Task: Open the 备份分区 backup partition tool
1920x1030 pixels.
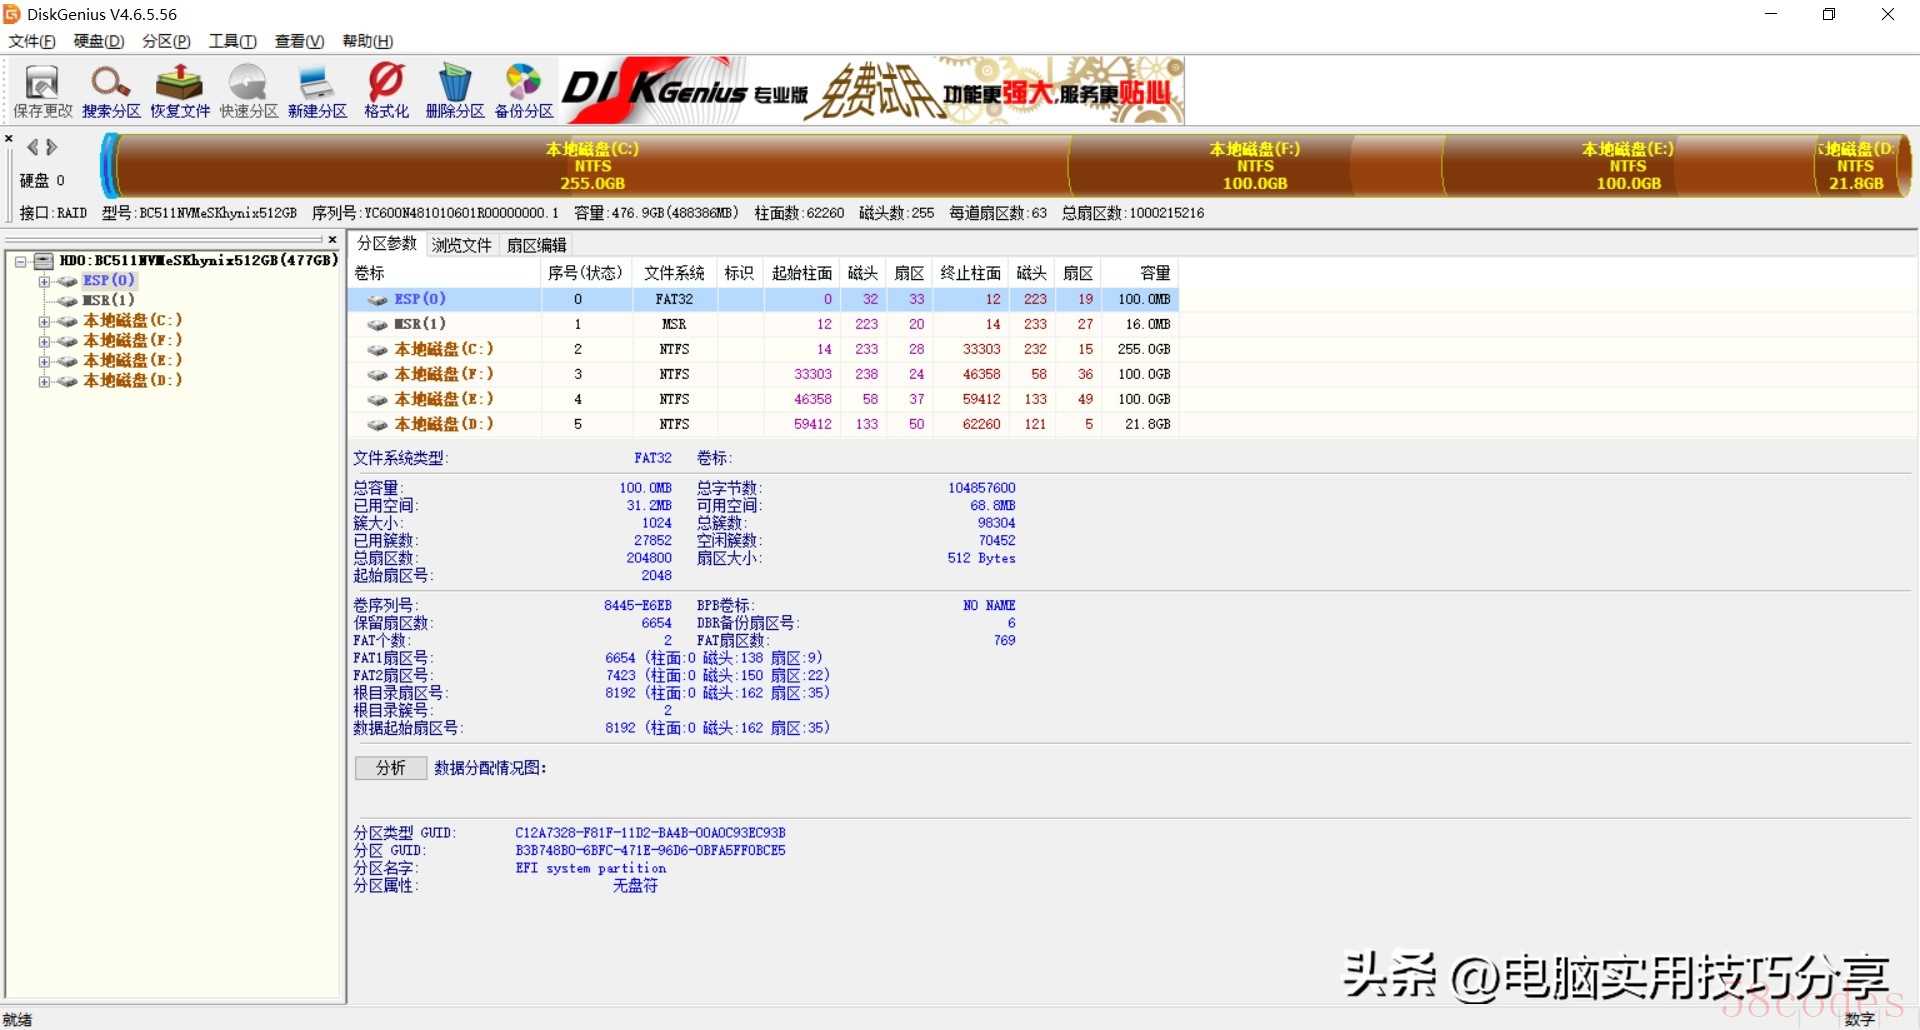Action: click(524, 91)
